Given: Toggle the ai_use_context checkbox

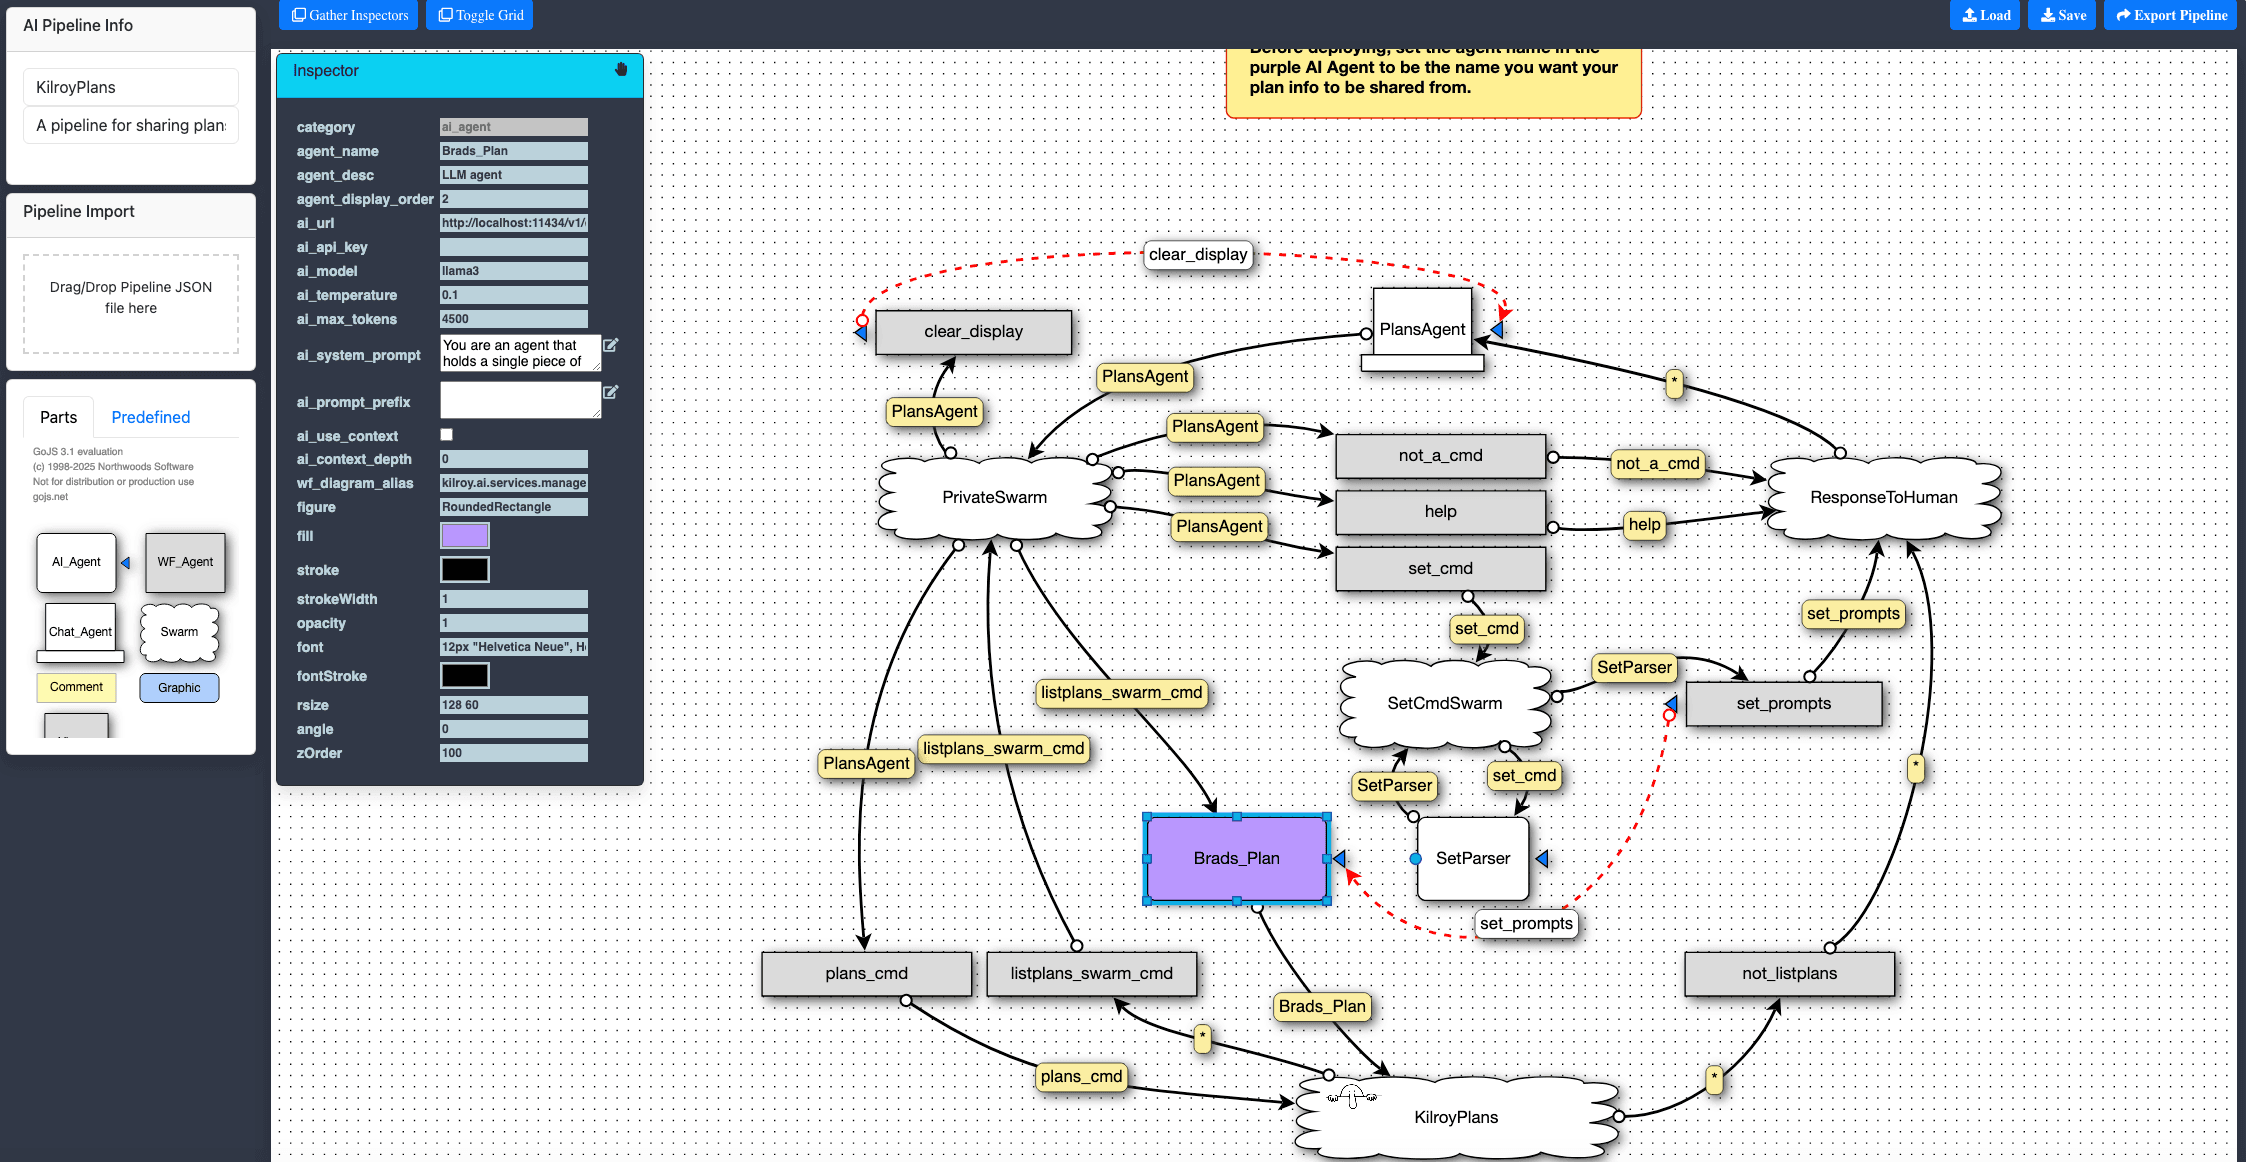Looking at the screenshot, I should 447,435.
